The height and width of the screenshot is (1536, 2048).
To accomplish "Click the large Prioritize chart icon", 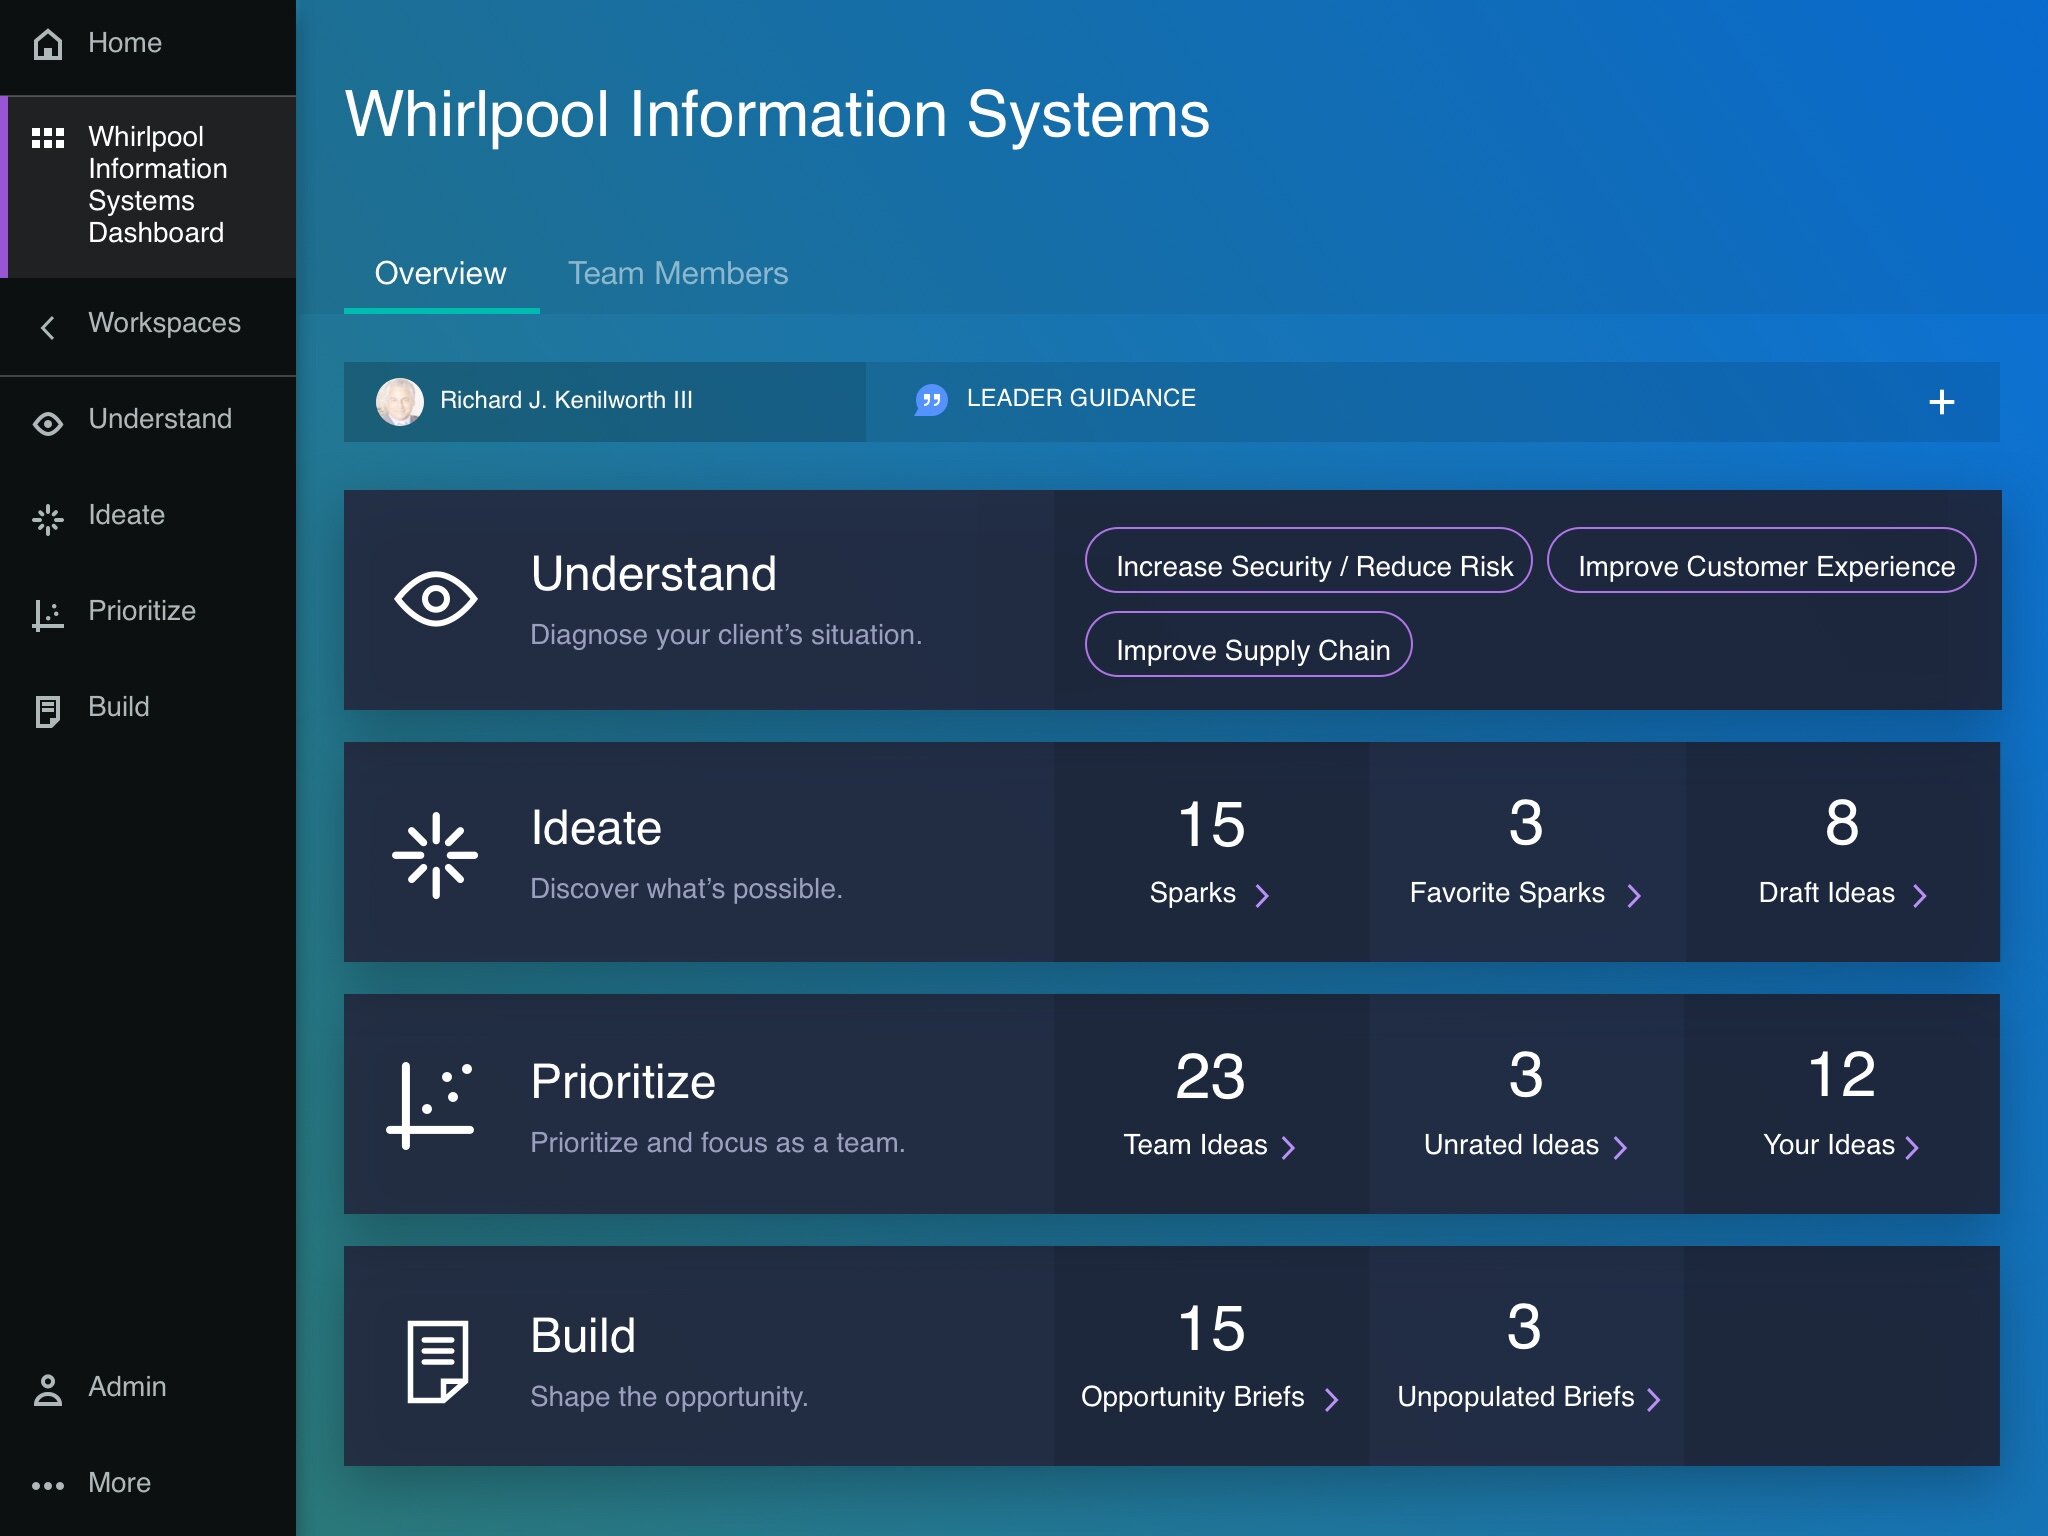I will 430,1105.
